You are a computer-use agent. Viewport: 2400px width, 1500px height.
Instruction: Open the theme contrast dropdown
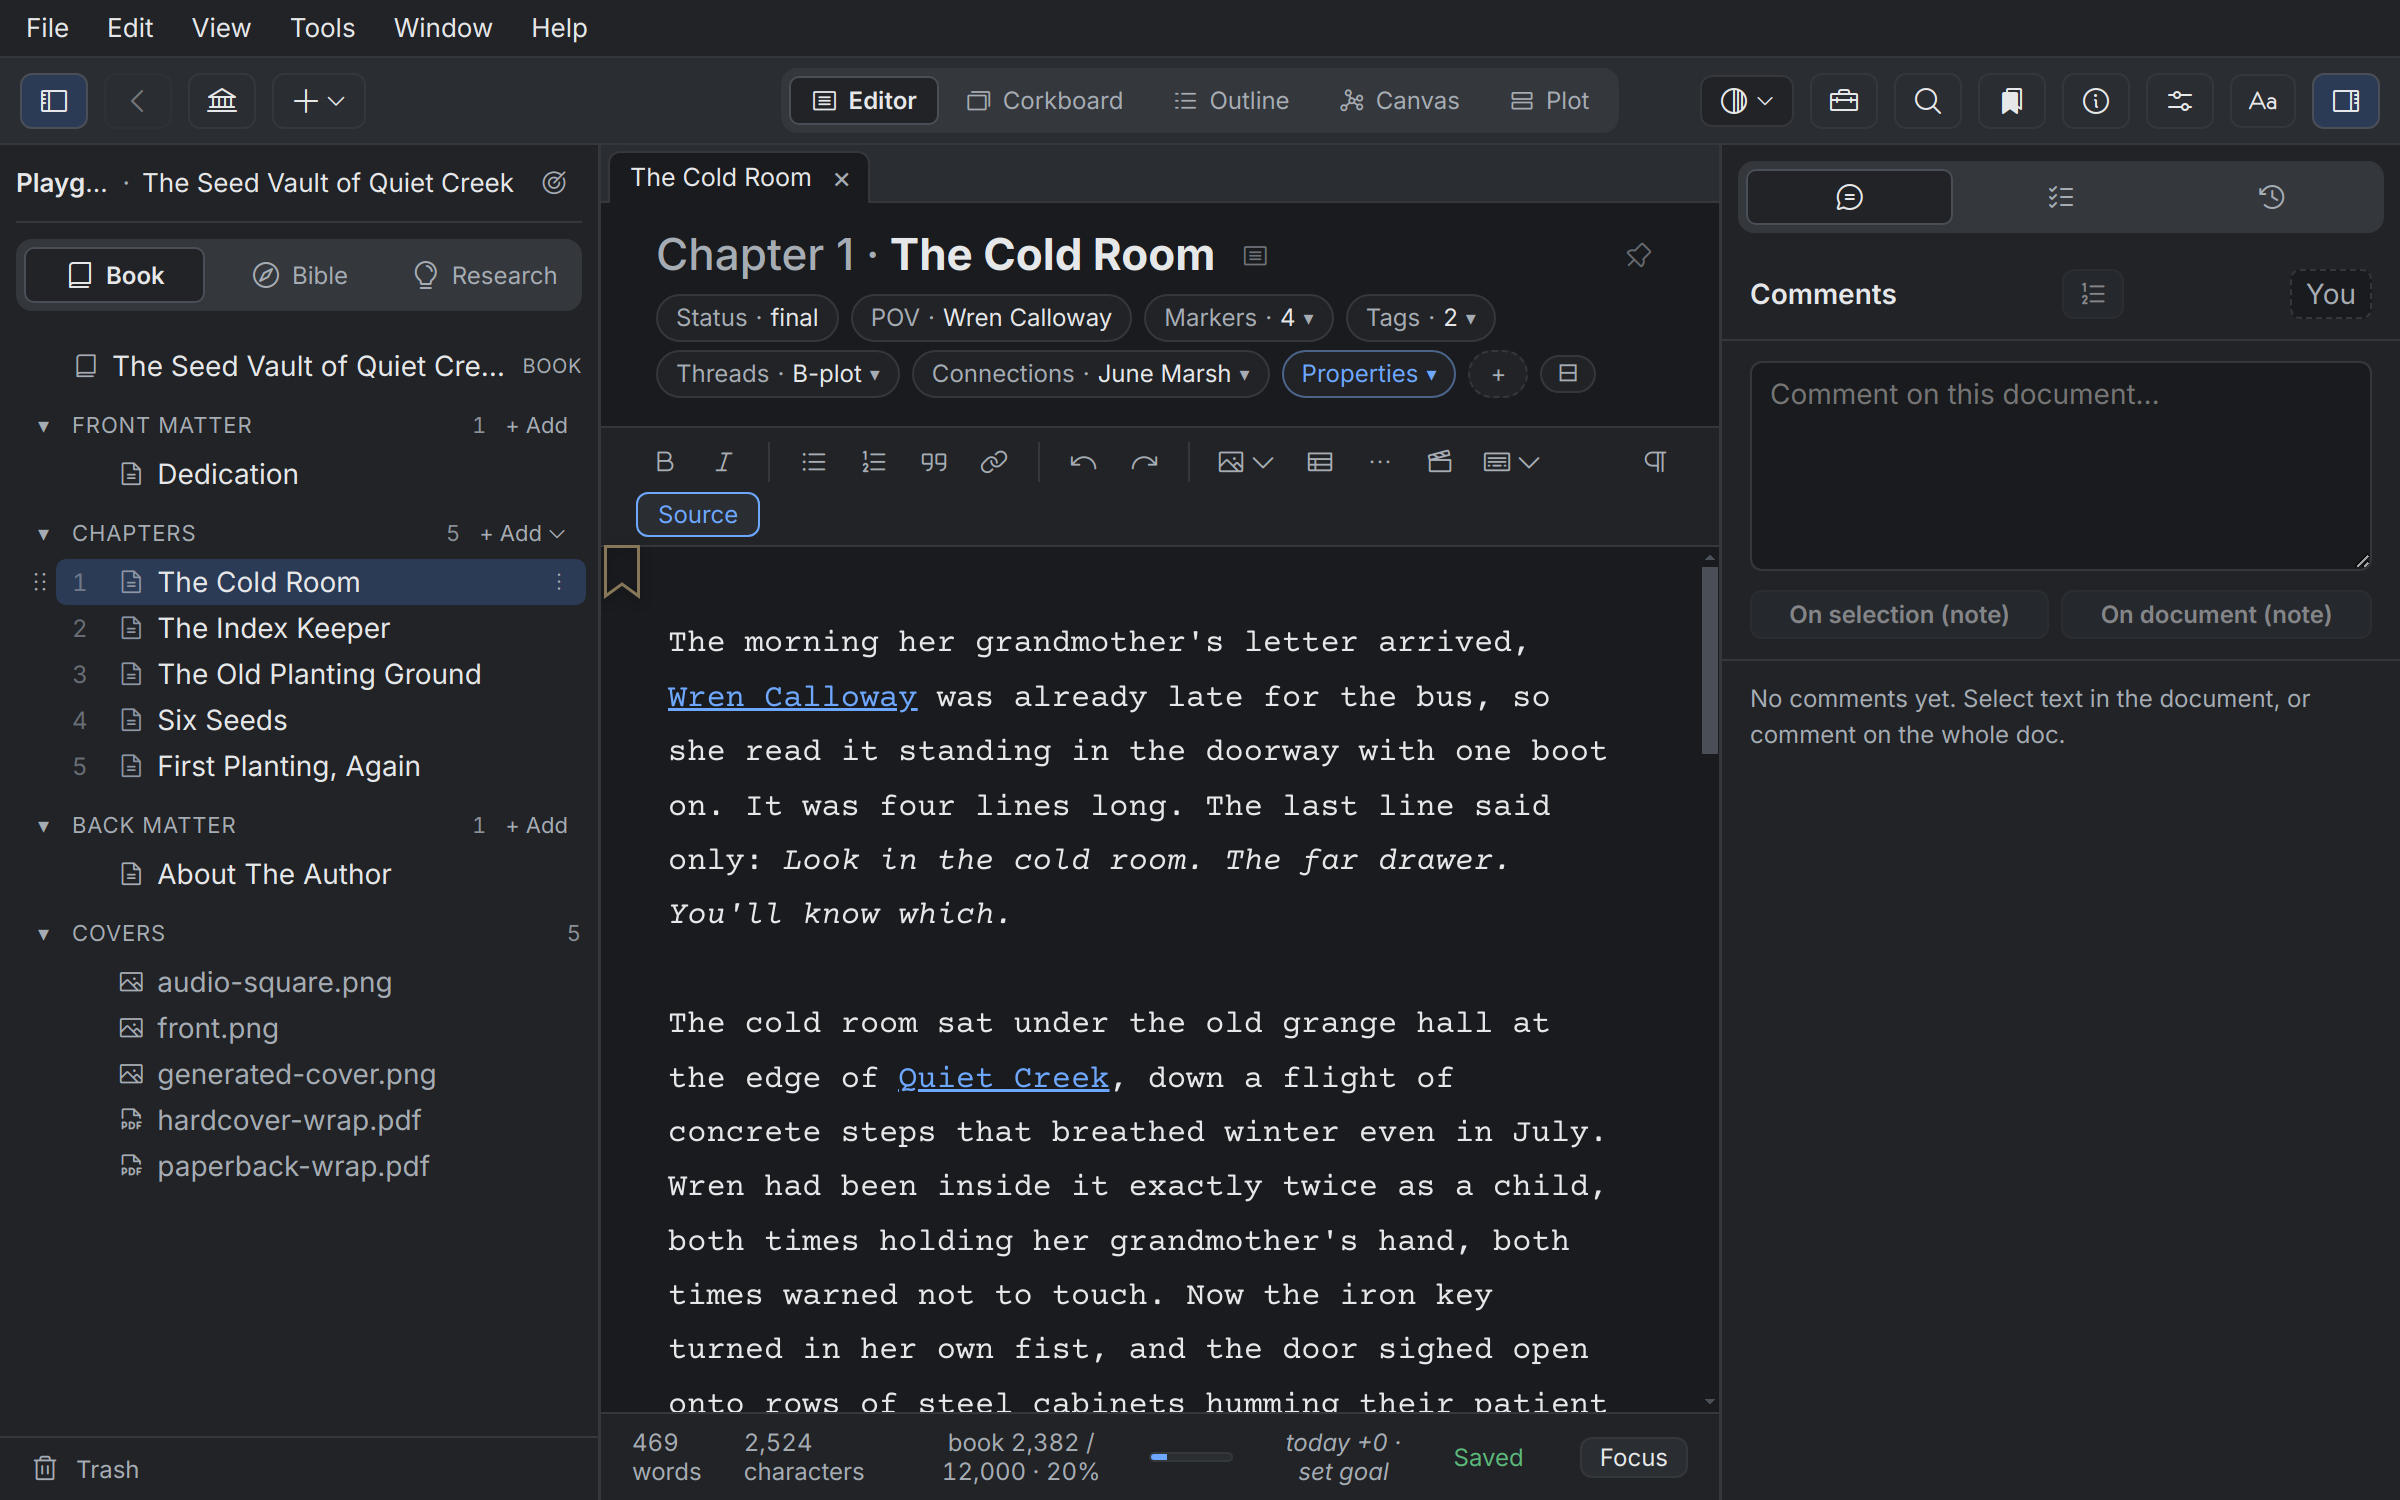(1746, 101)
